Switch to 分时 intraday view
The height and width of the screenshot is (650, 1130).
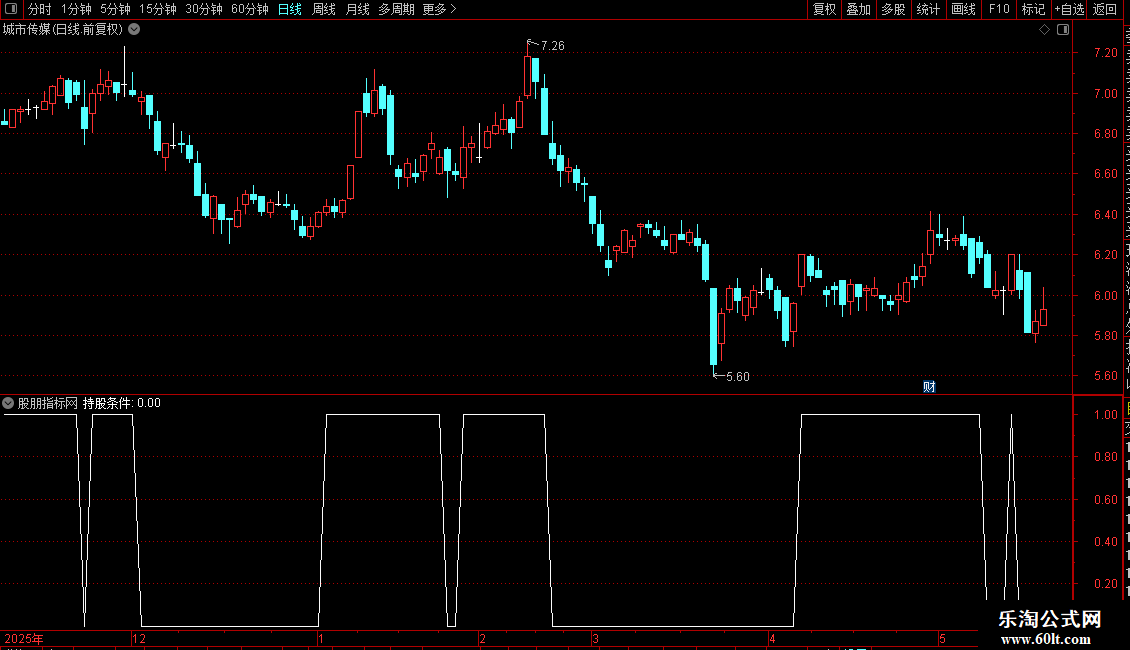(x=40, y=9)
